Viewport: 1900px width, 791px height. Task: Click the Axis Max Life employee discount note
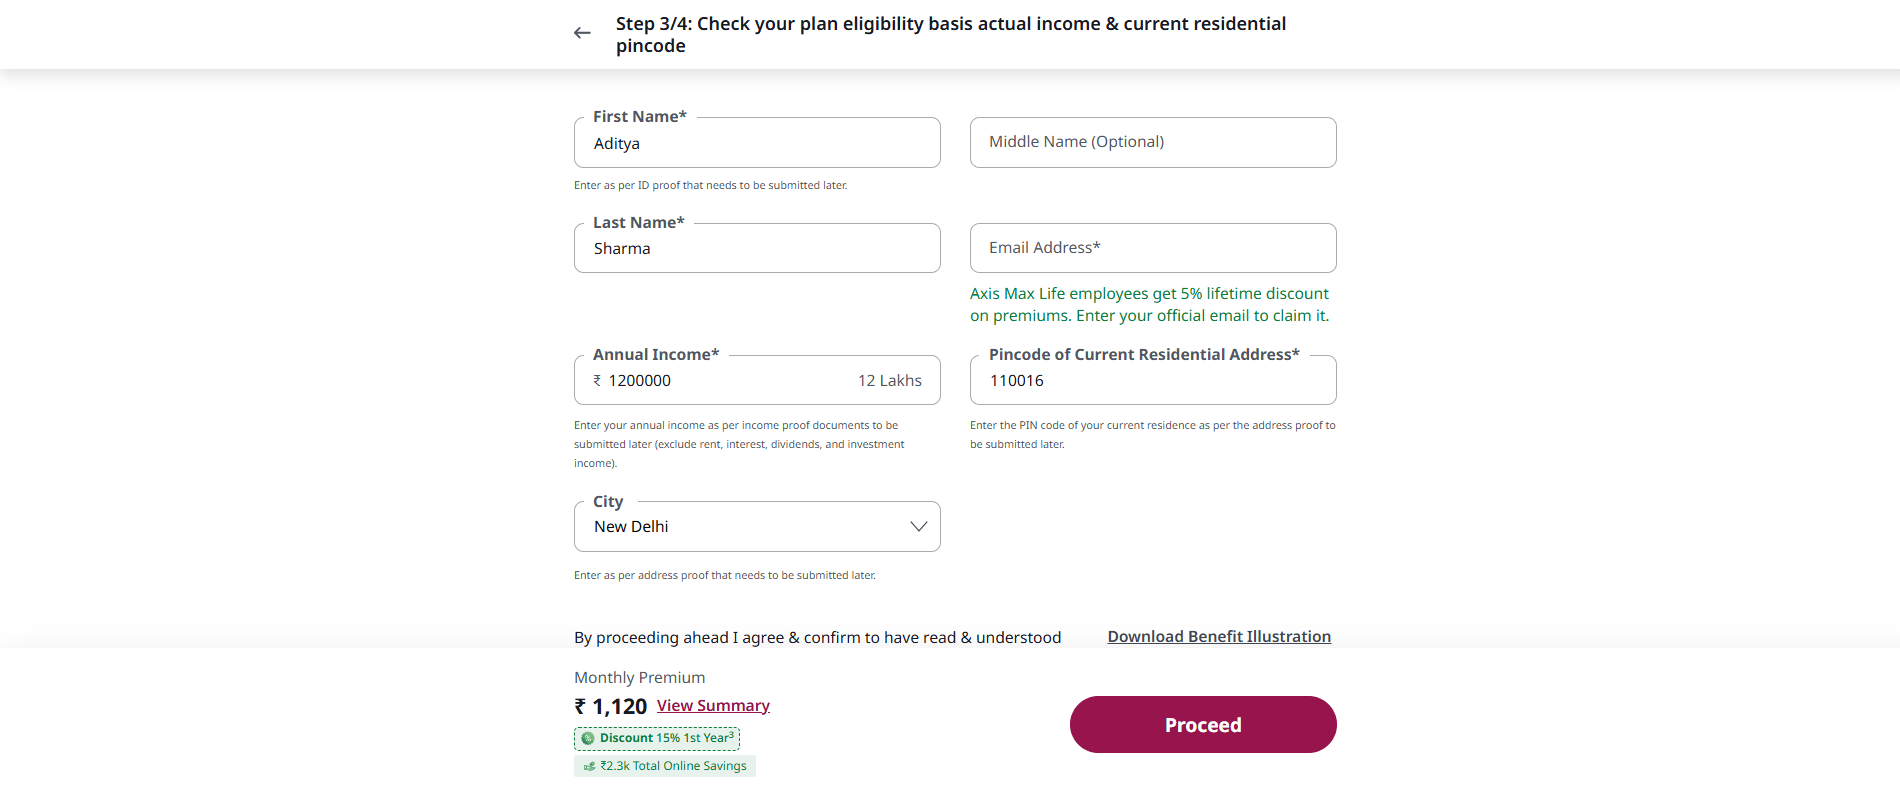click(x=1149, y=305)
